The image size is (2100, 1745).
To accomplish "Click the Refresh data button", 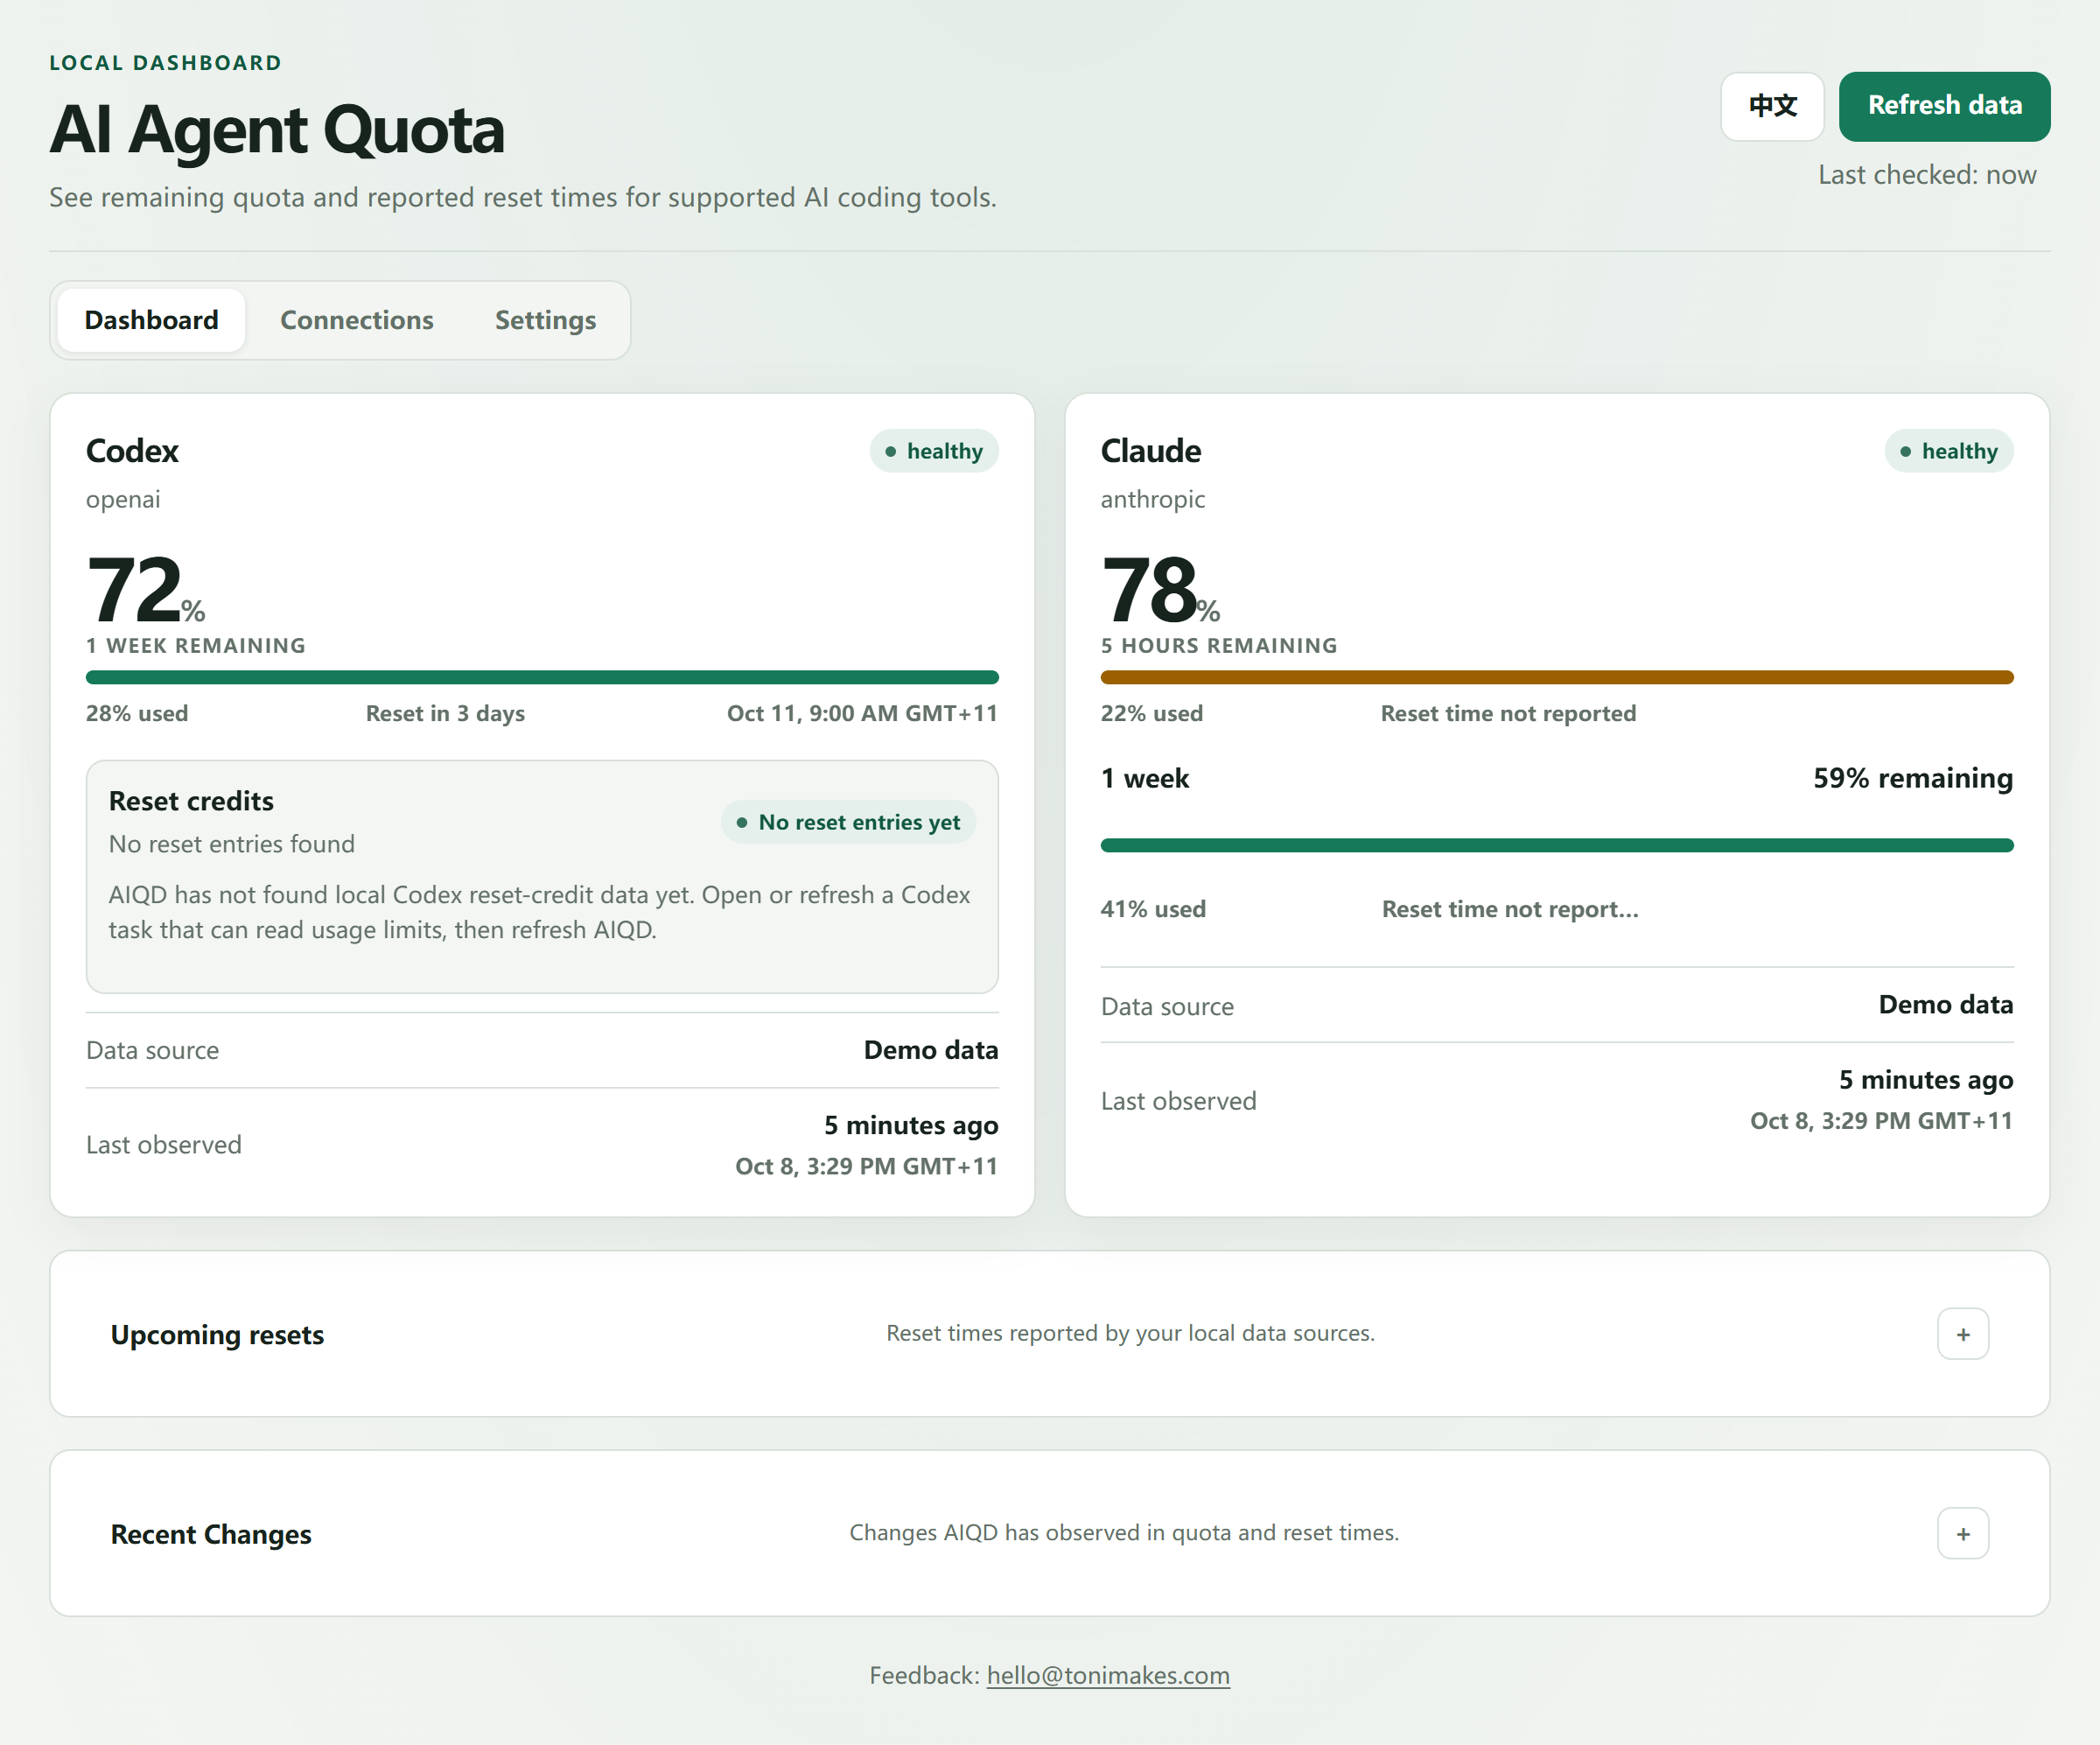I will pyautogui.click(x=1944, y=106).
